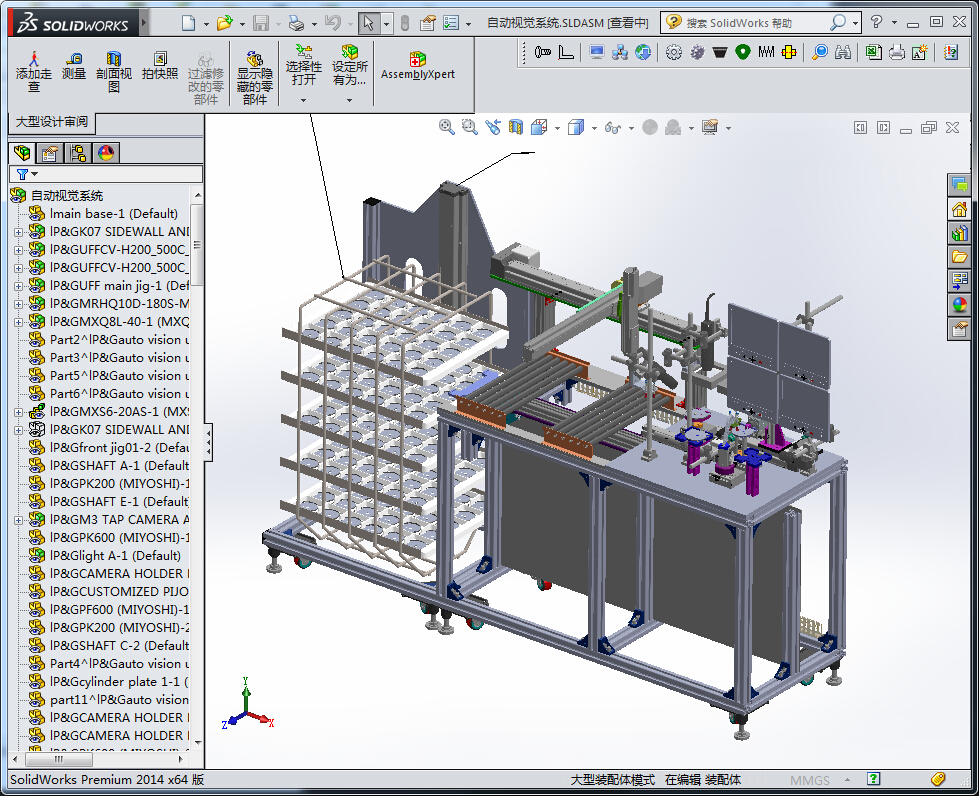Click the Add Walk-through (添加走查) icon
The image size is (979, 796).
[34, 72]
